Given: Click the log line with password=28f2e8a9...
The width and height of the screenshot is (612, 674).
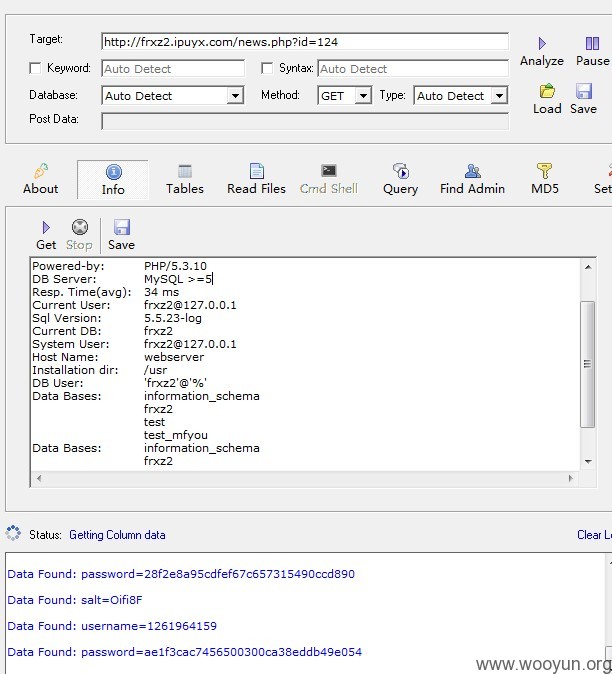Looking at the screenshot, I should (x=181, y=574).
